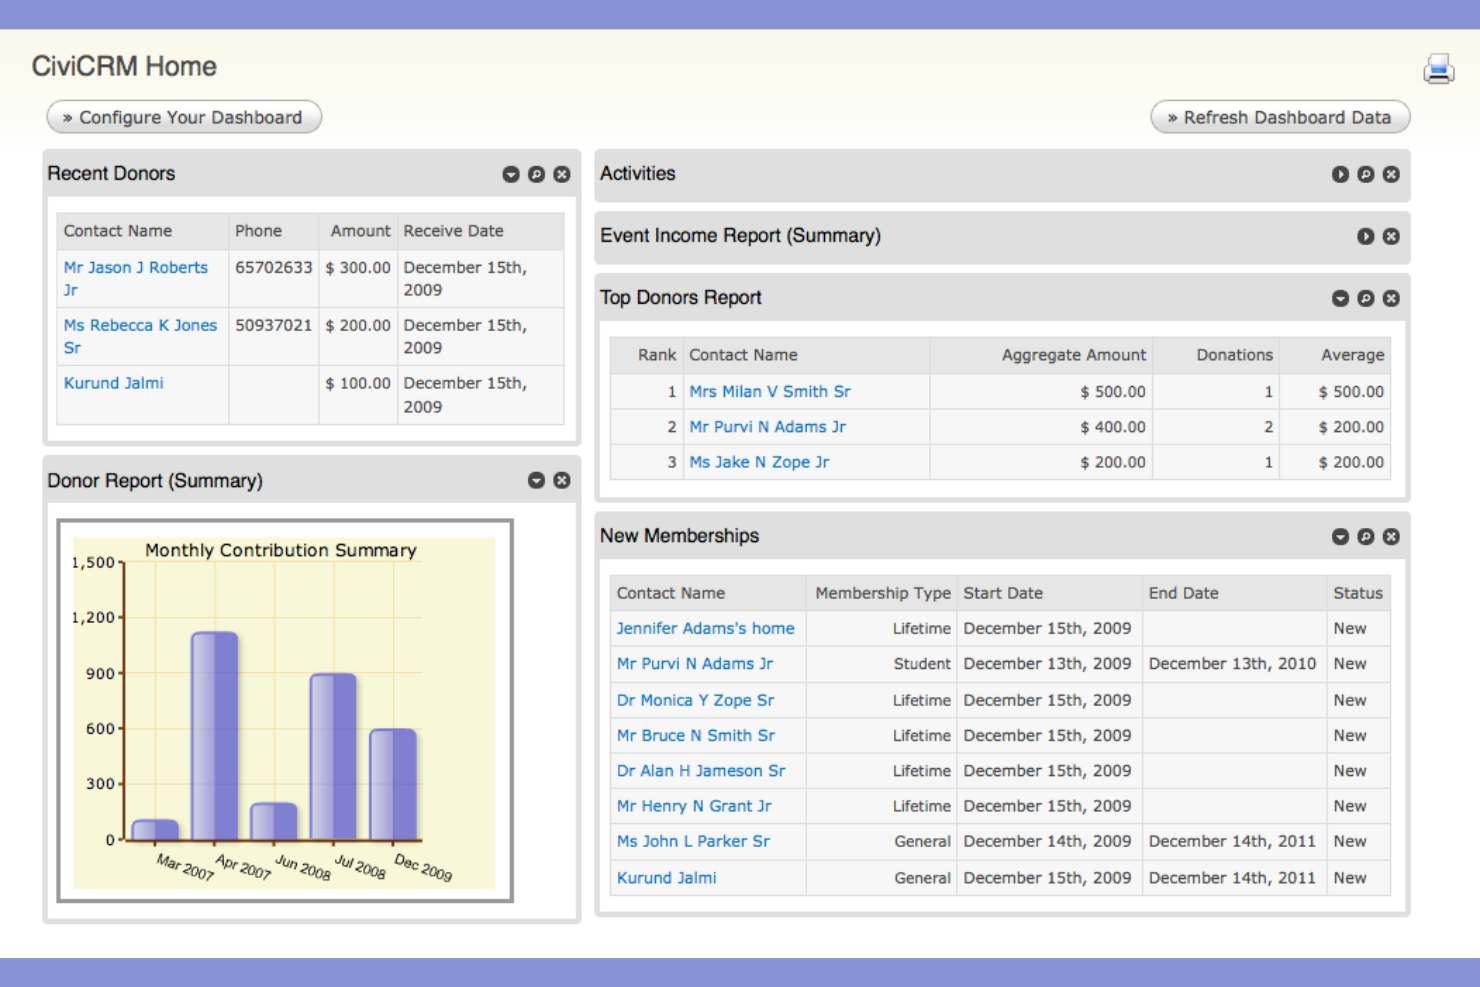The width and height of the screenshot is (1480, 987).
Task: Remove the Event Income Report dashlet
Action: pyautogui.click(x=1391, y=236)
